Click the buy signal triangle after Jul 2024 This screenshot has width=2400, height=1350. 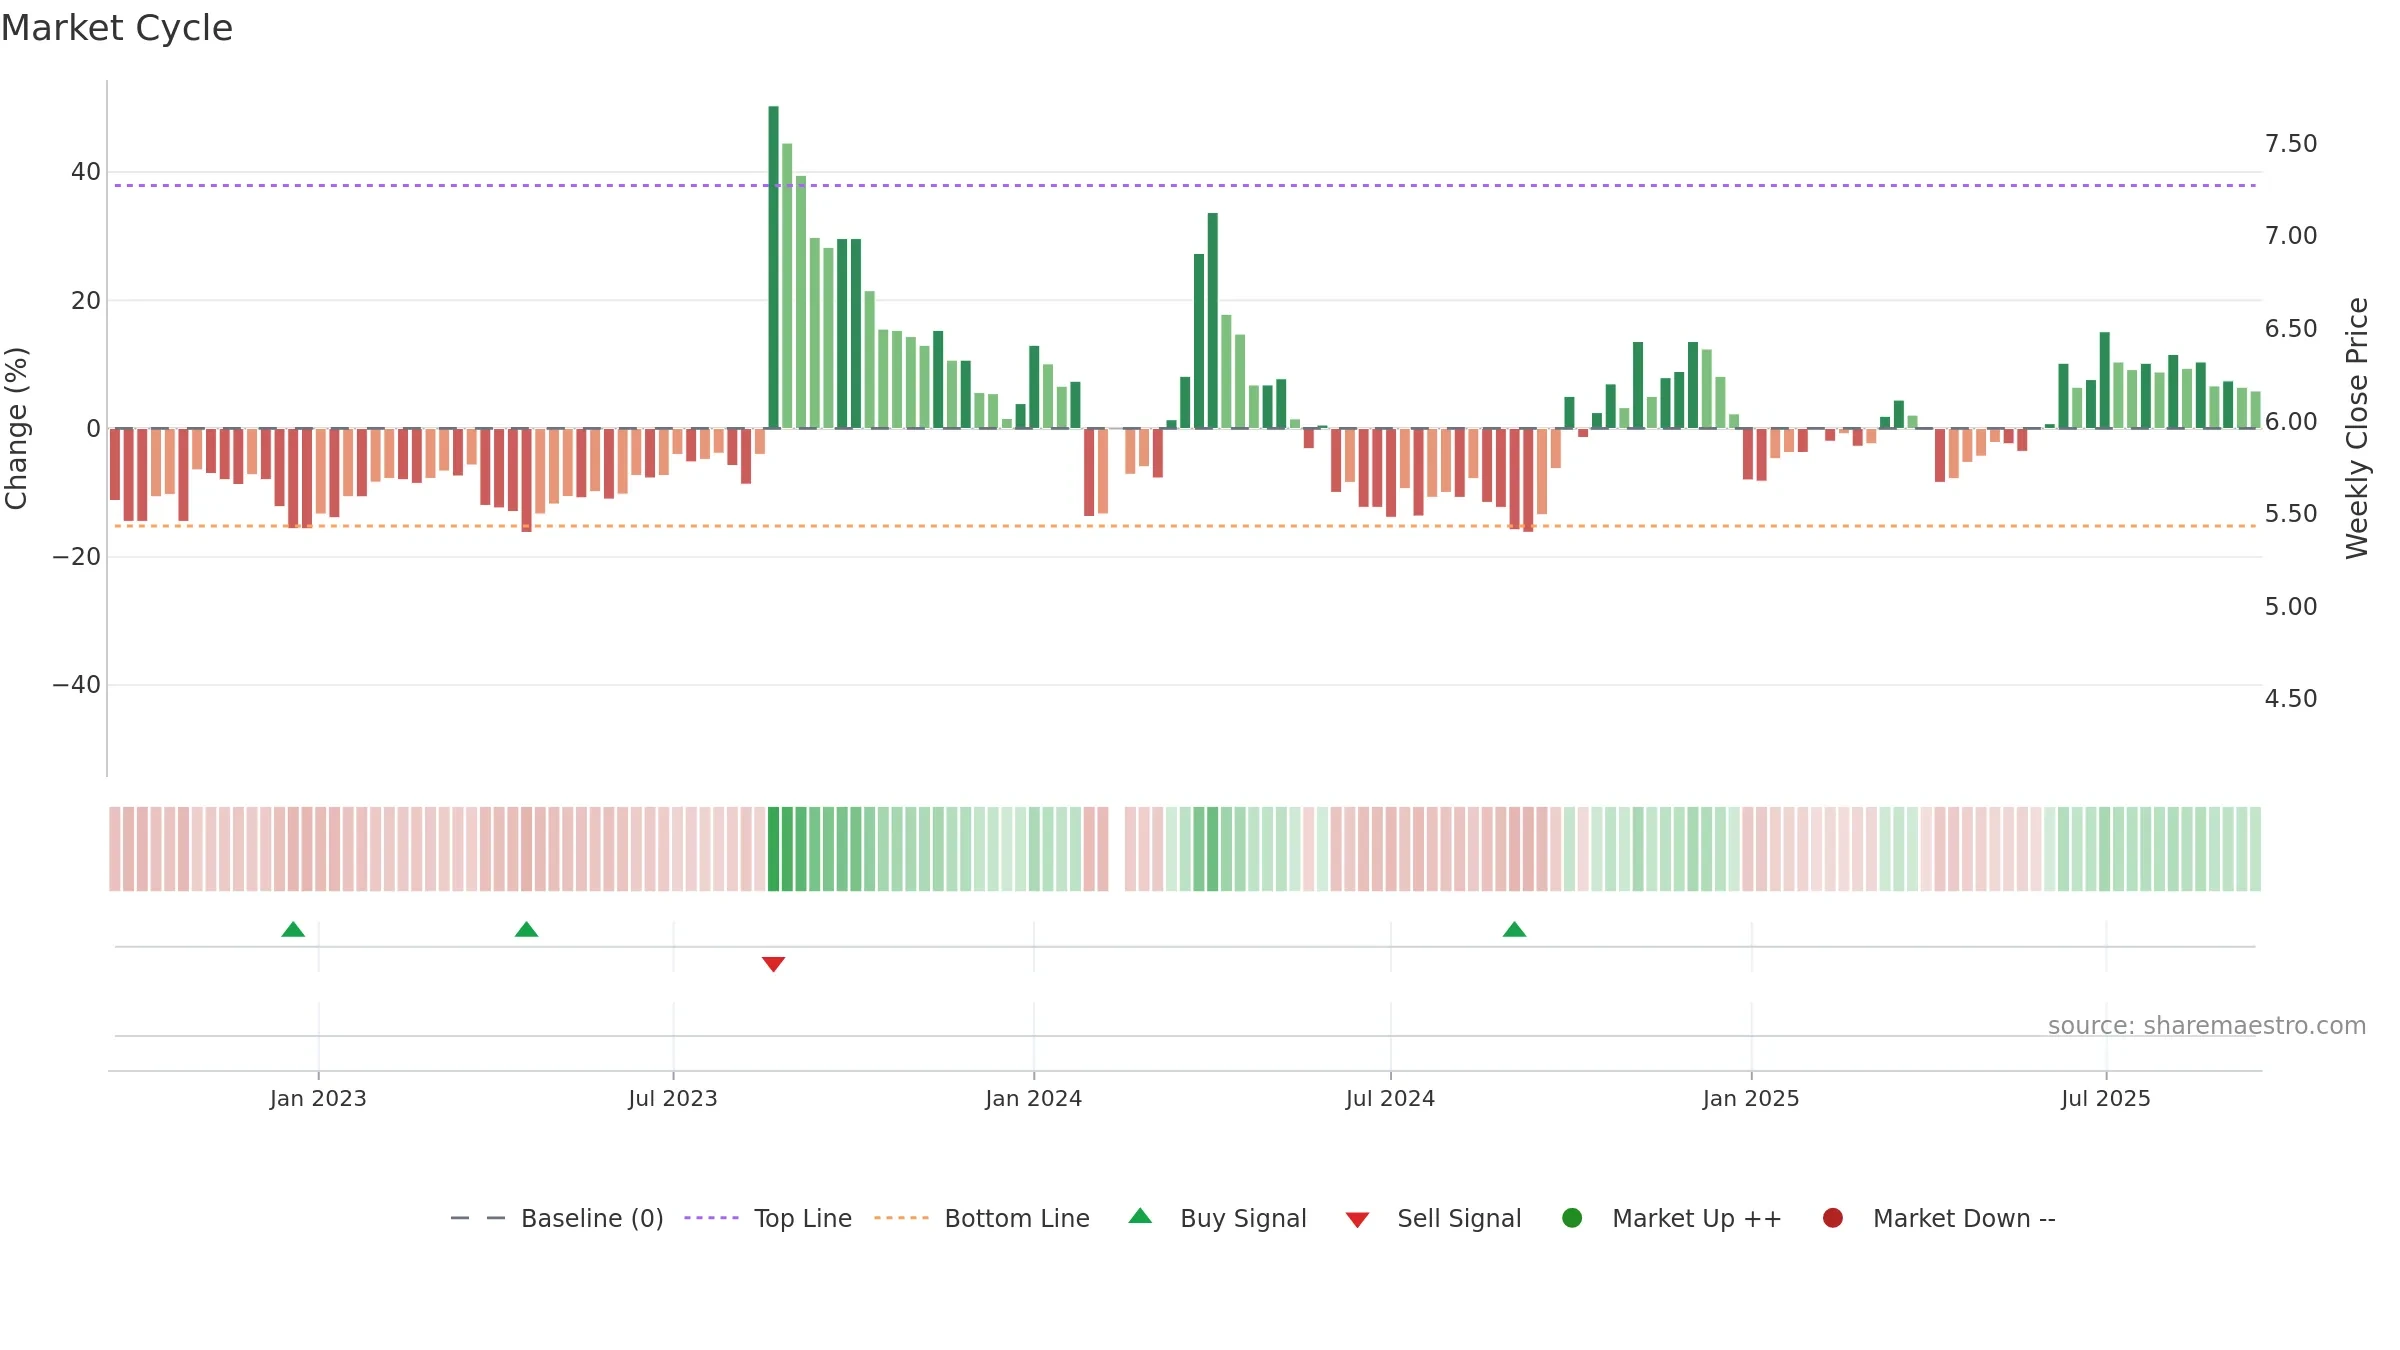1514,929
